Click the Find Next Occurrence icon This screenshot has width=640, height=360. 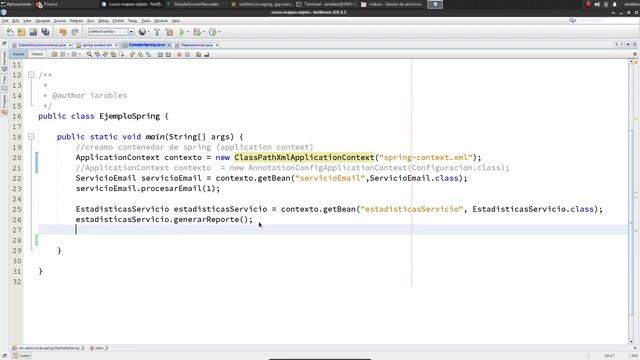(105, 54)
